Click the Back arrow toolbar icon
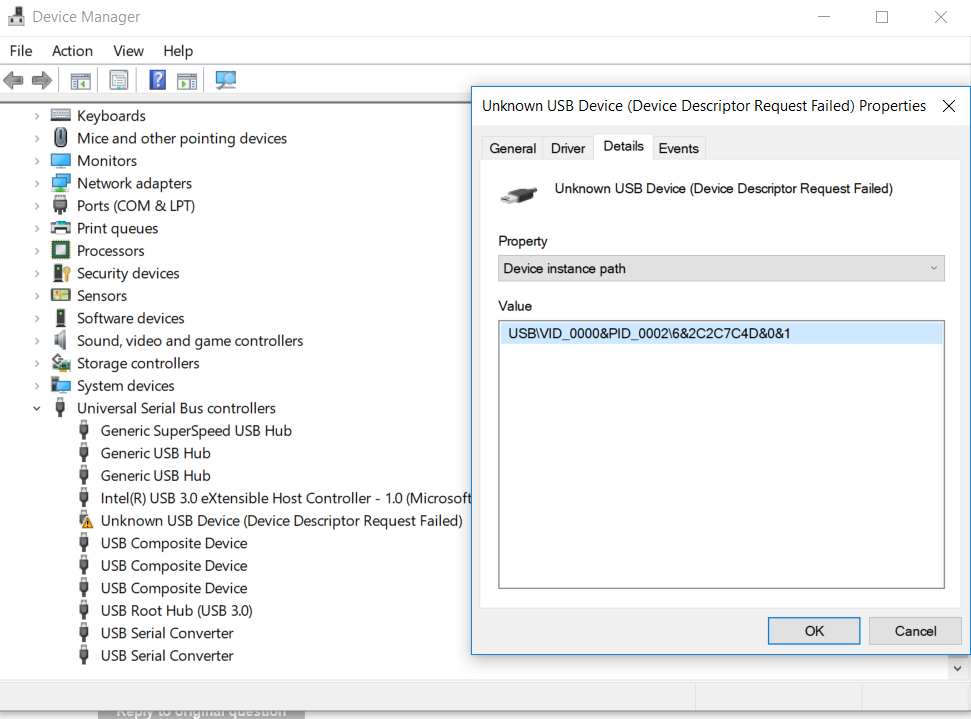The width and height of the screenshot is (971, 719). tap(13, 80)
